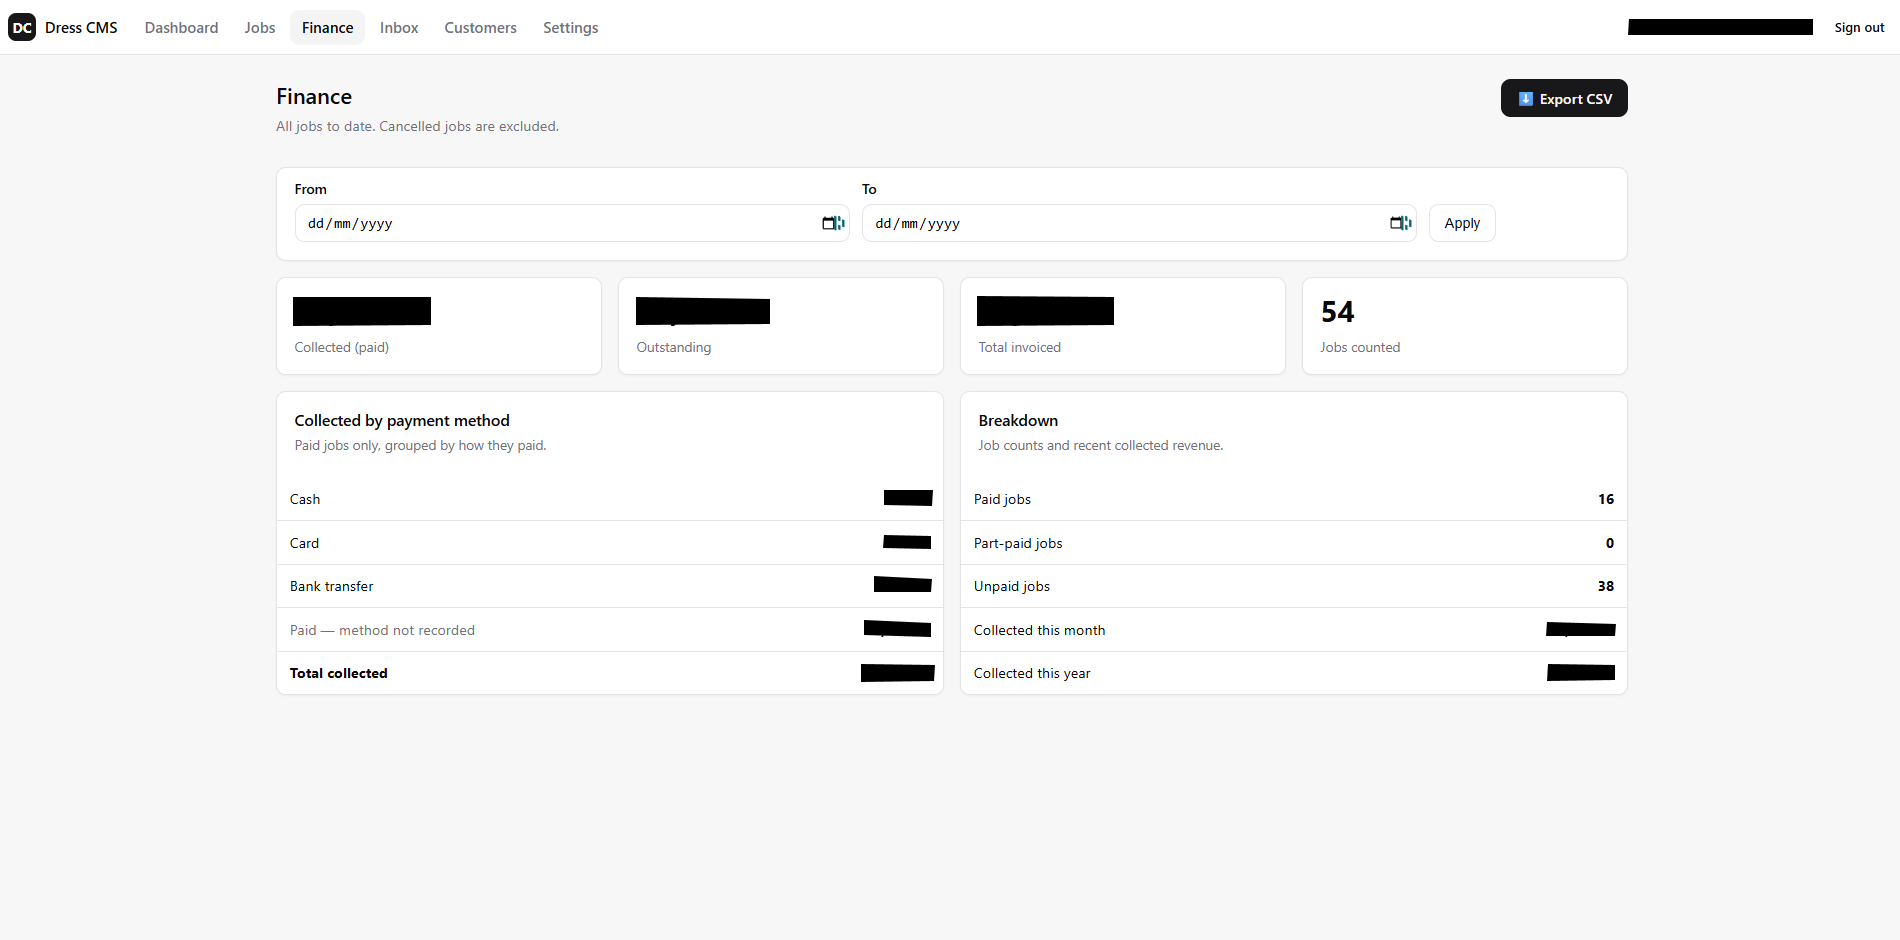This screenshot has width=1900, height=940.
Task: Select the Cash payment method row
Action: 610,499
